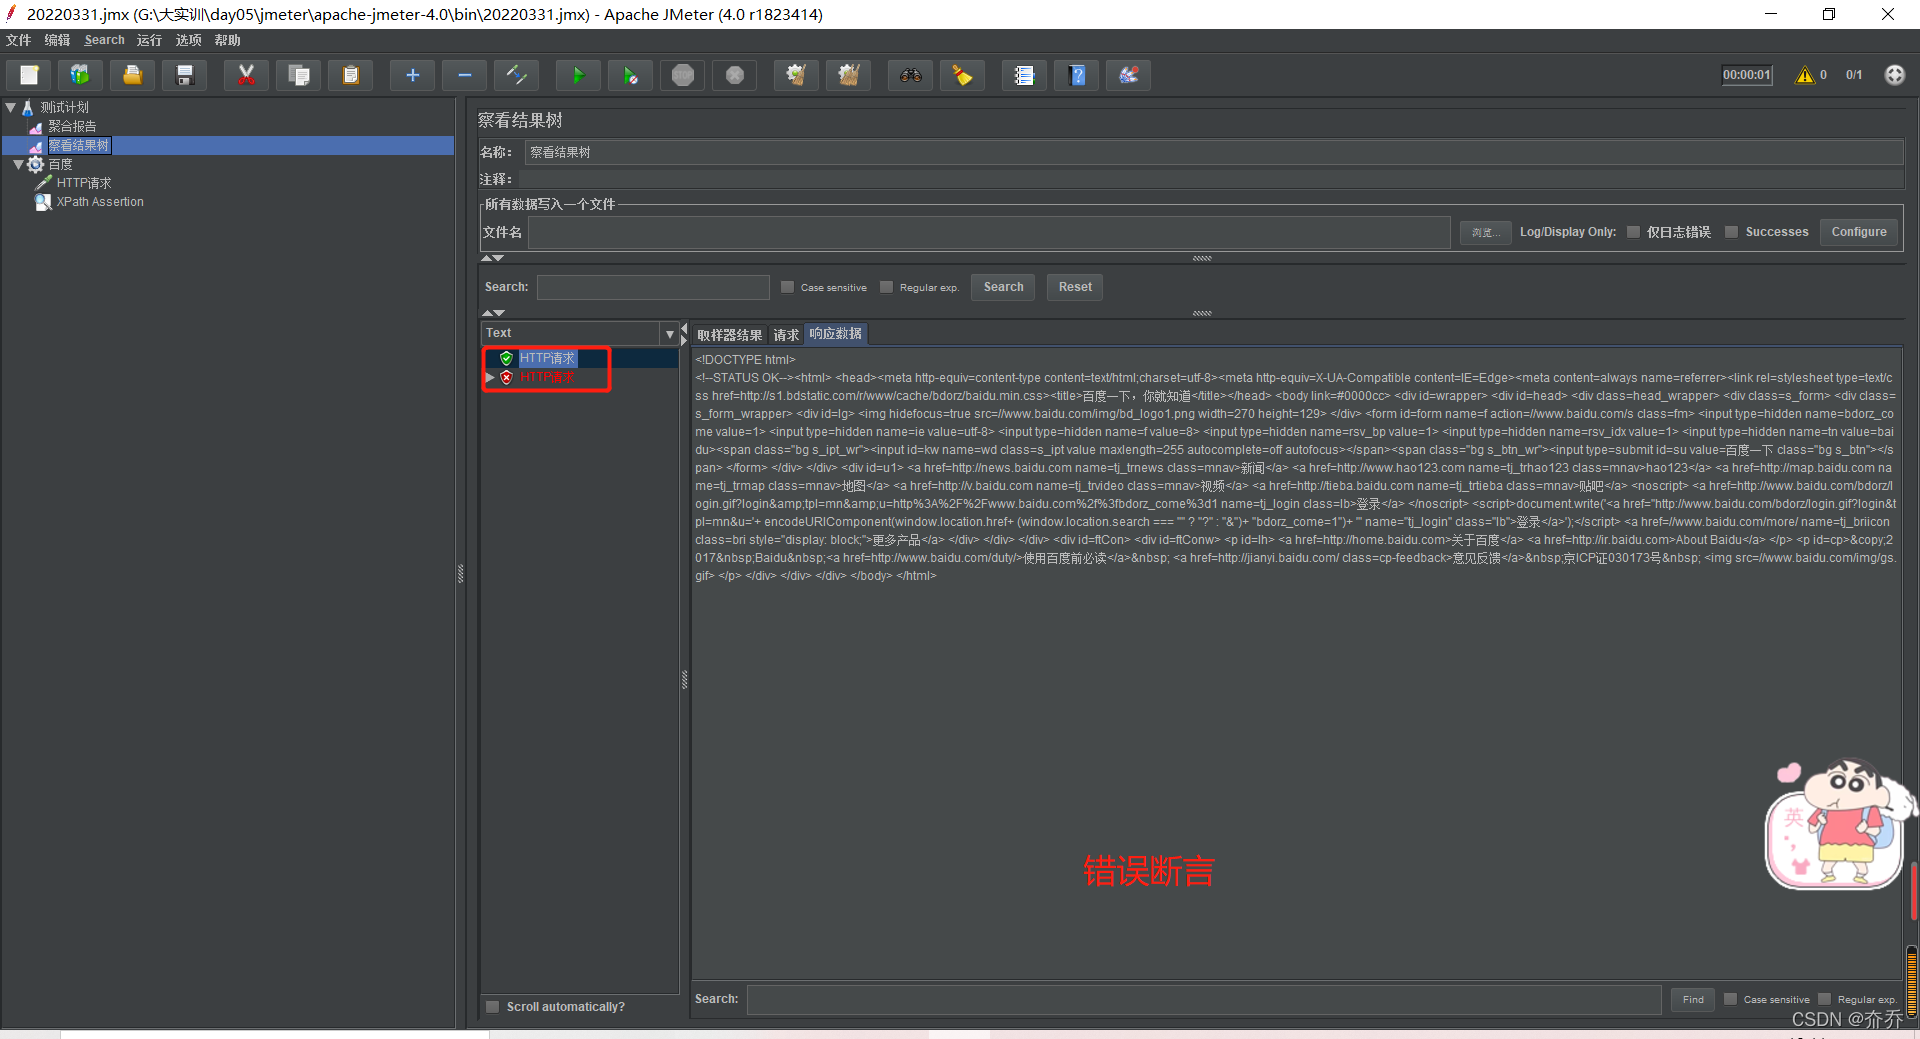Click the Configure button
This screenshot has width=1920, height=1039.
click(1859, 232)
